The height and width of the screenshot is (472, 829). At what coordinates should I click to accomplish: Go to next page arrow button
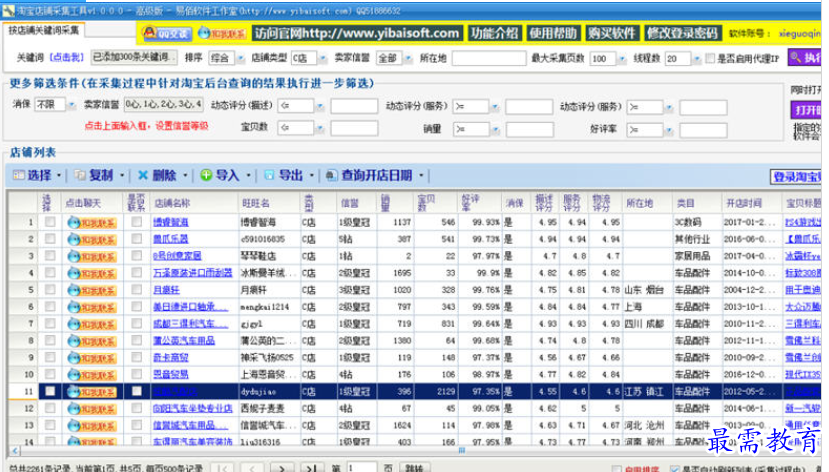pyautogui.click(x=282, y=468)
